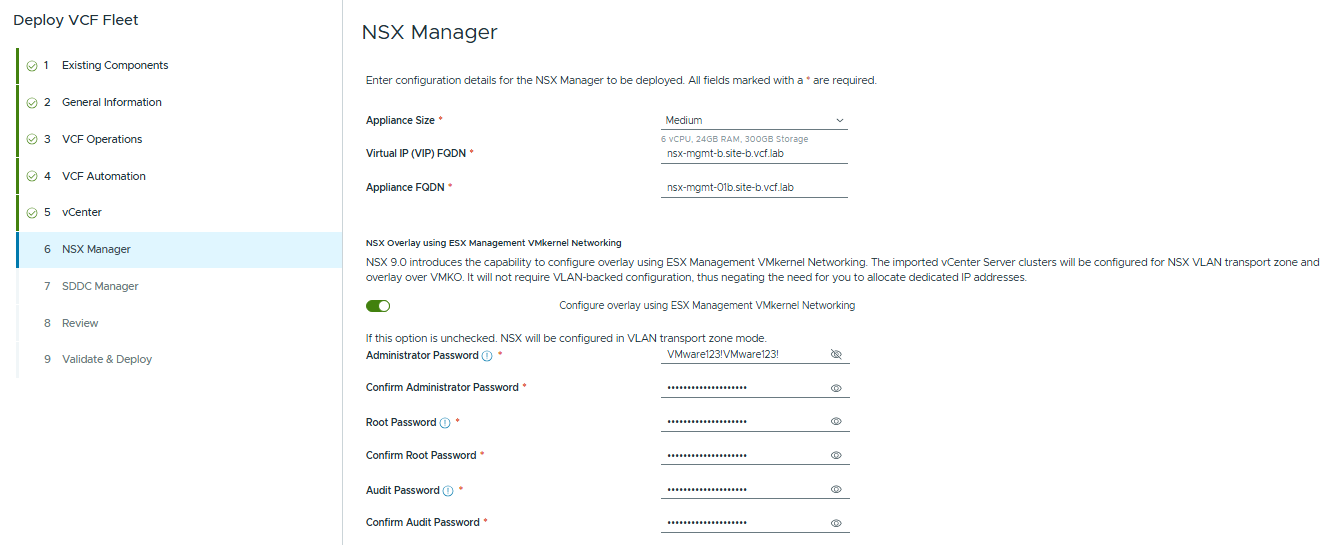Hide the Administrator Password text
Screen dimensions: 1331x545
click(837, 355)
